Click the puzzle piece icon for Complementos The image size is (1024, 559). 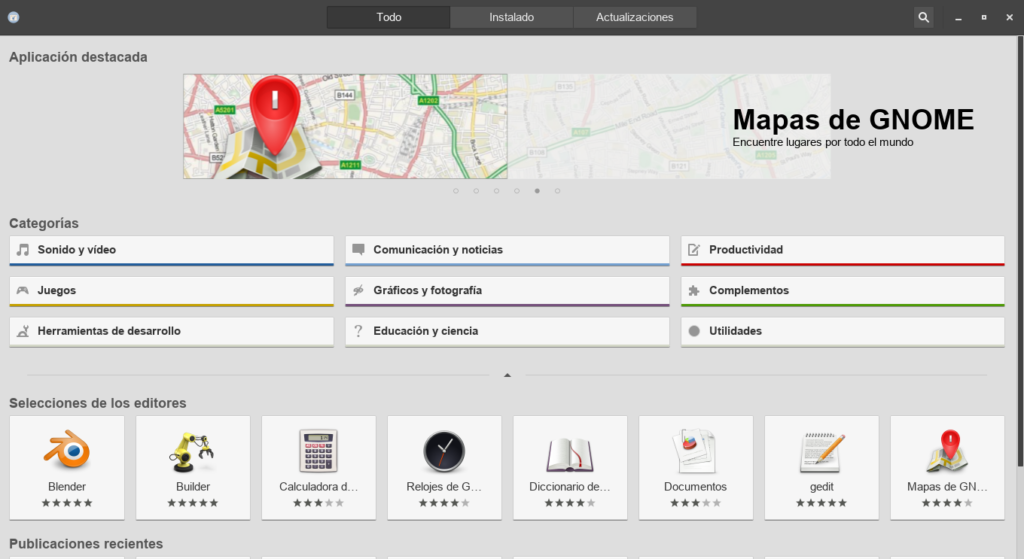pyautogui.click(x=694, y=290)
